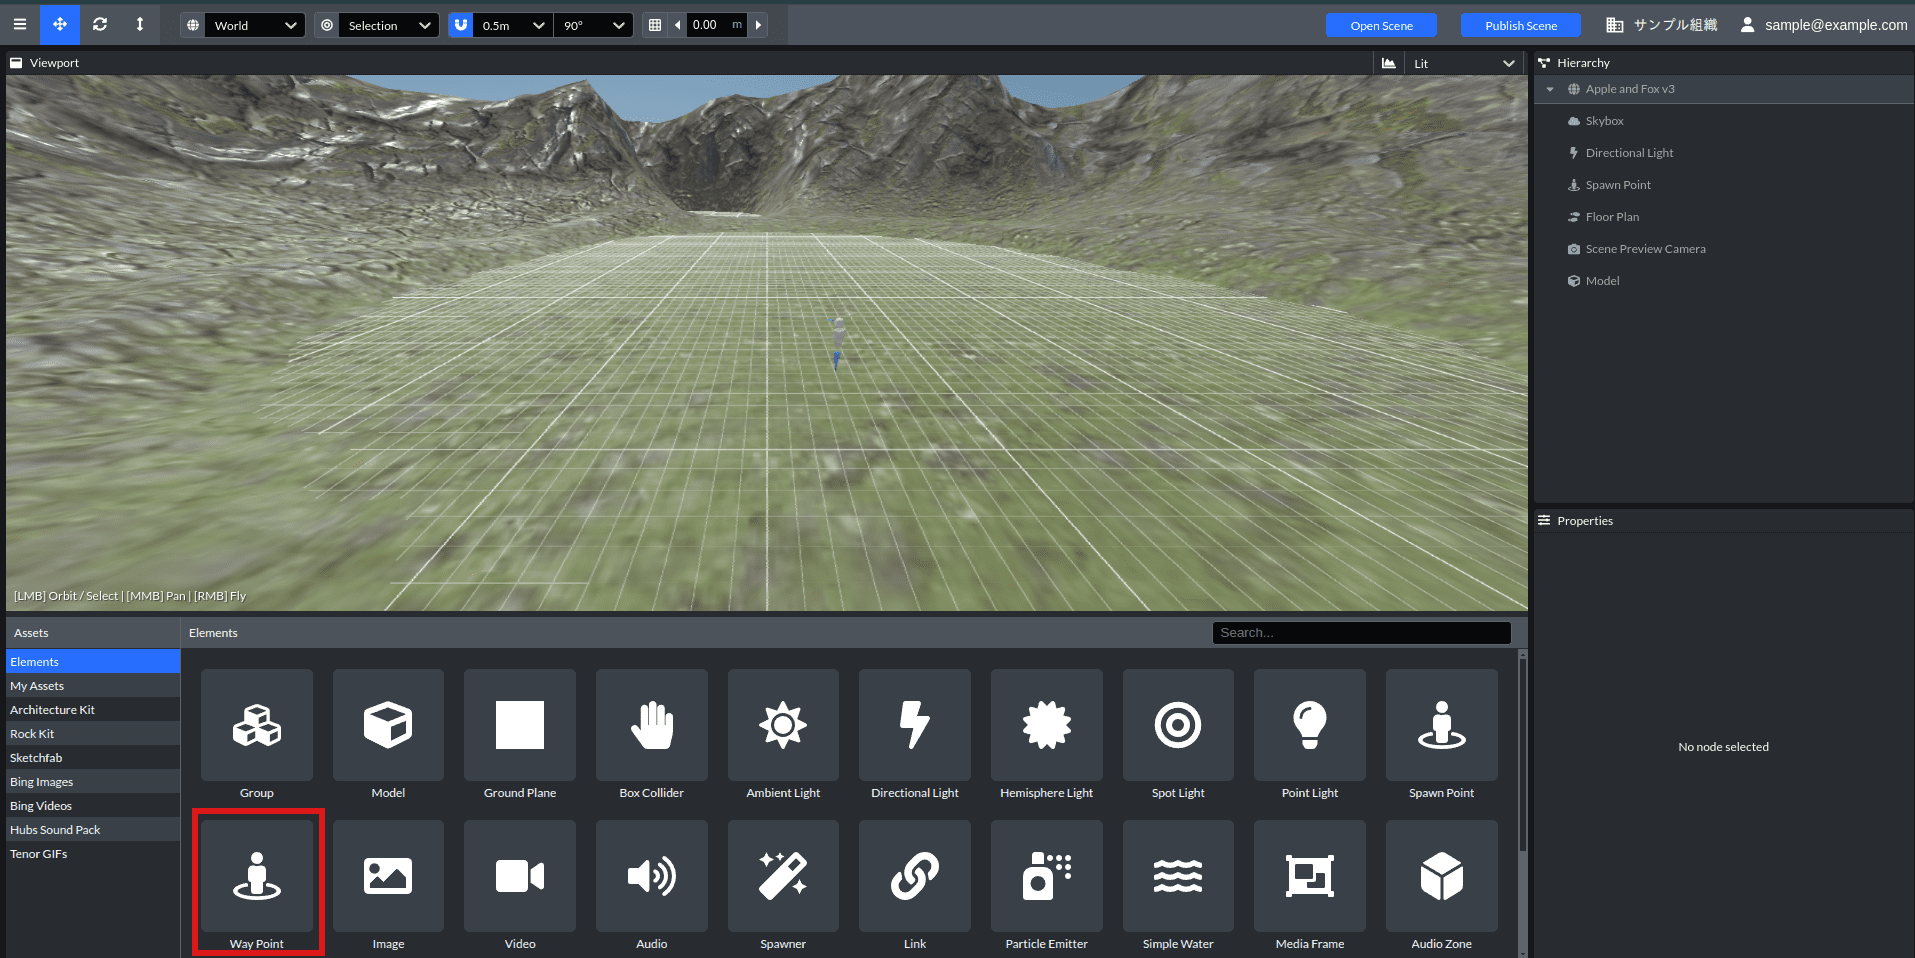Select the Scale tool
This screenshot has width=1915, height=958.
point(140,25)
